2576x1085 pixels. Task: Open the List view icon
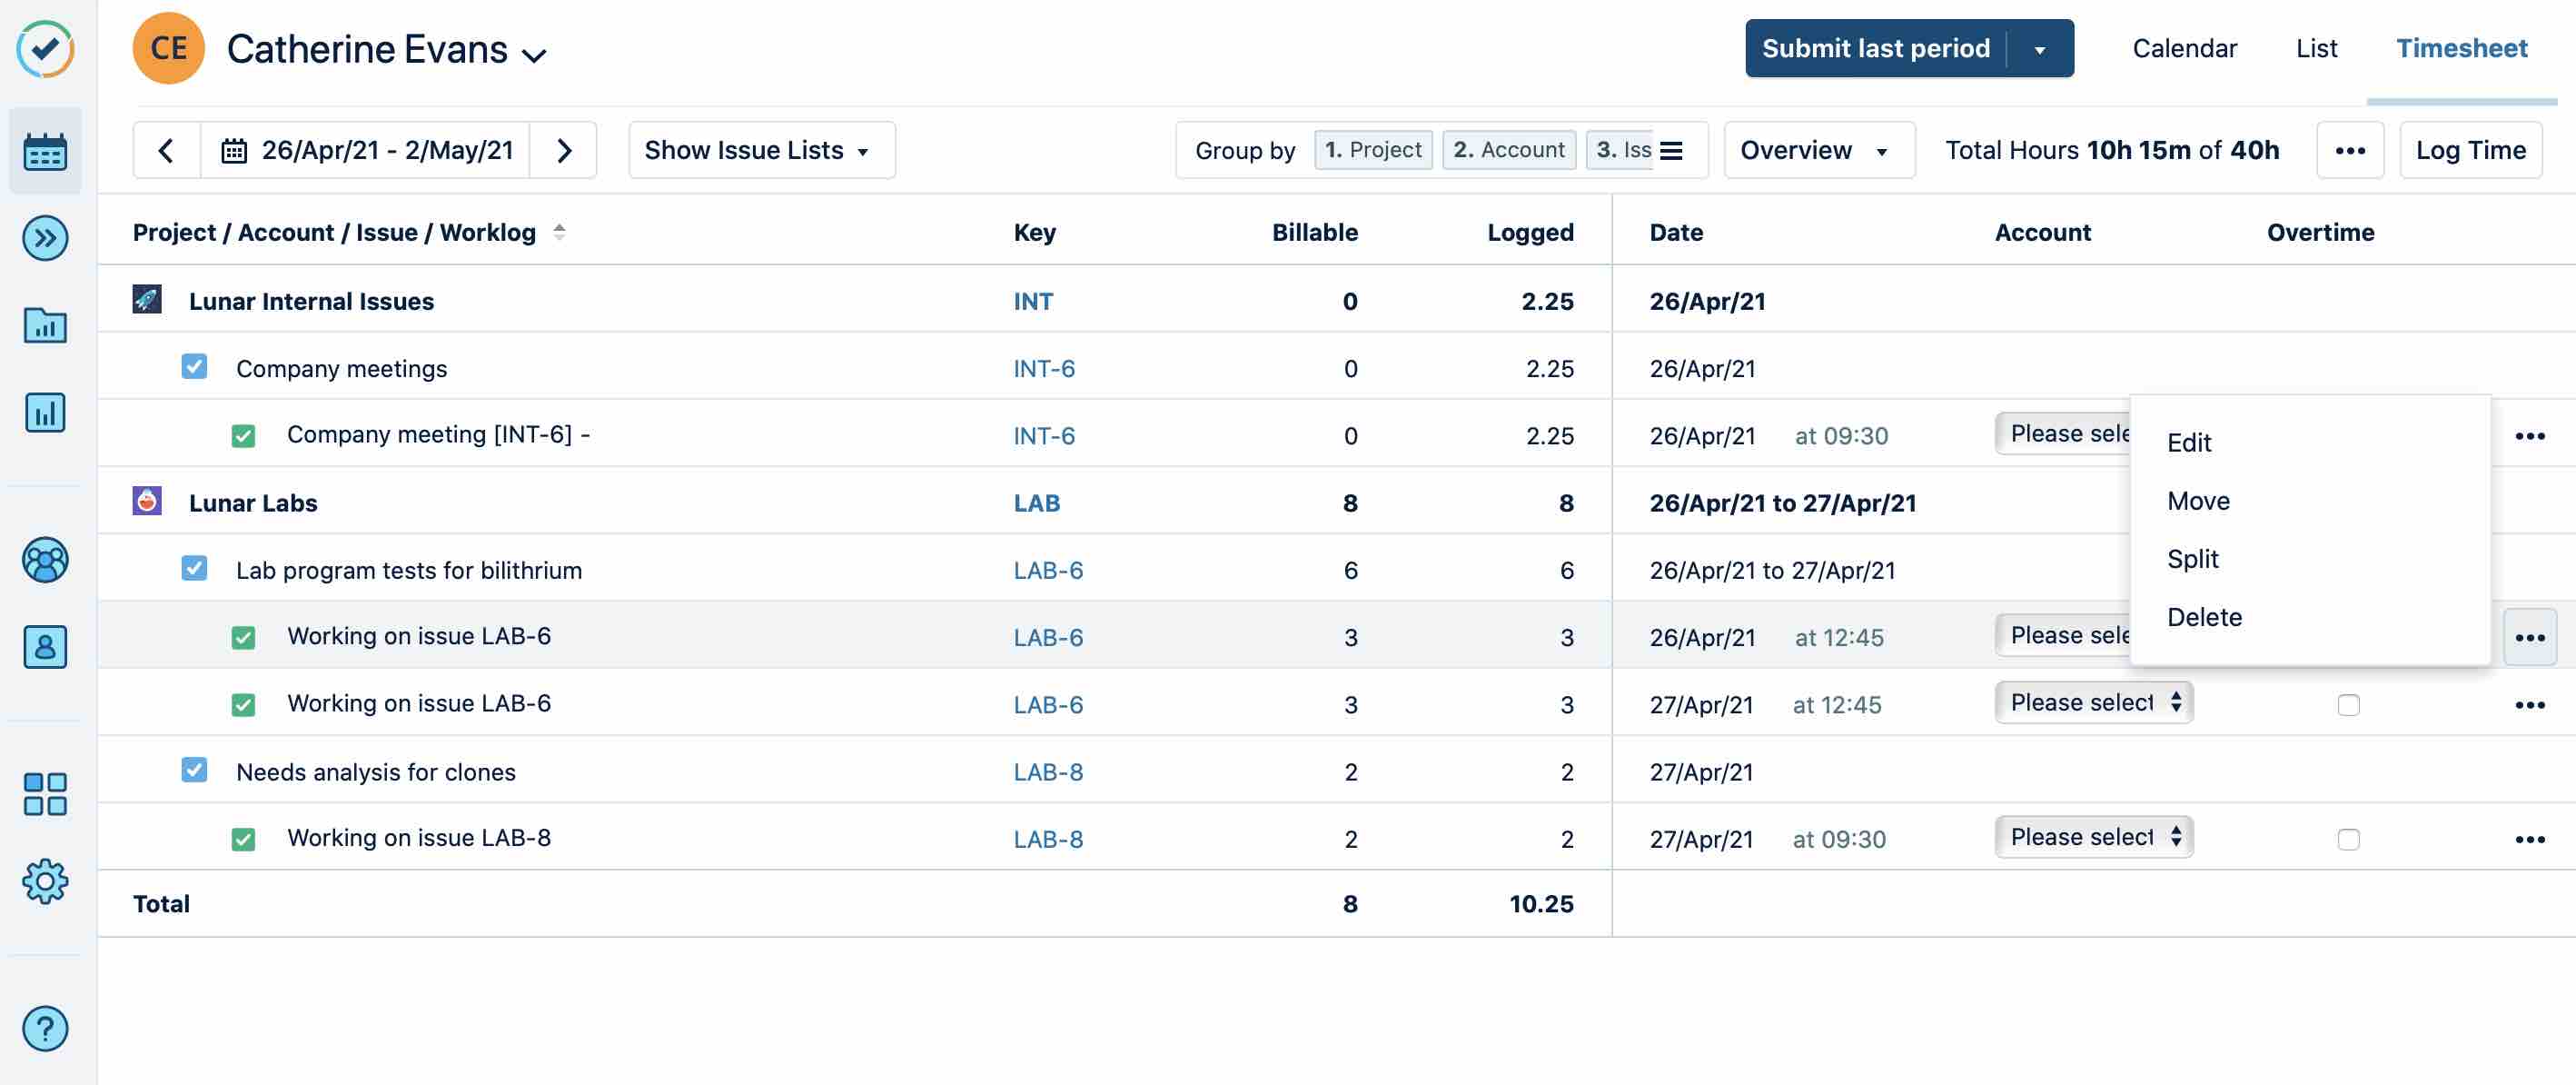pos(2316,47)
